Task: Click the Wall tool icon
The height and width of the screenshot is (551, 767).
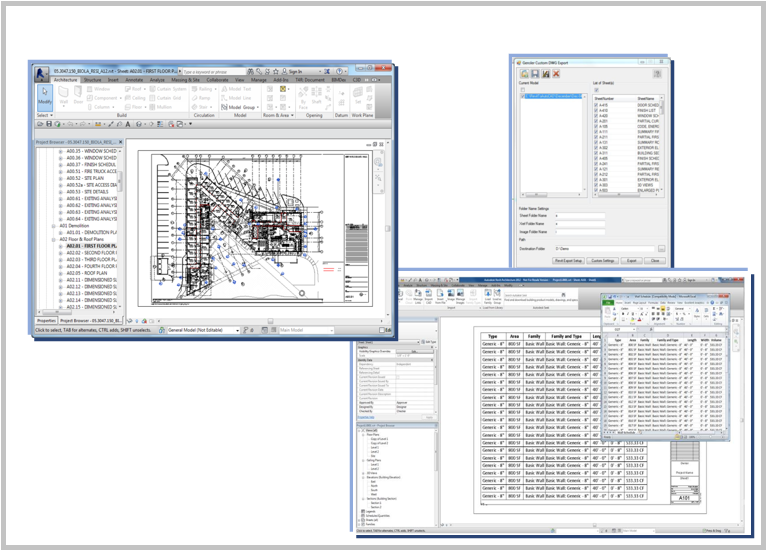Action: coord(63,96)
